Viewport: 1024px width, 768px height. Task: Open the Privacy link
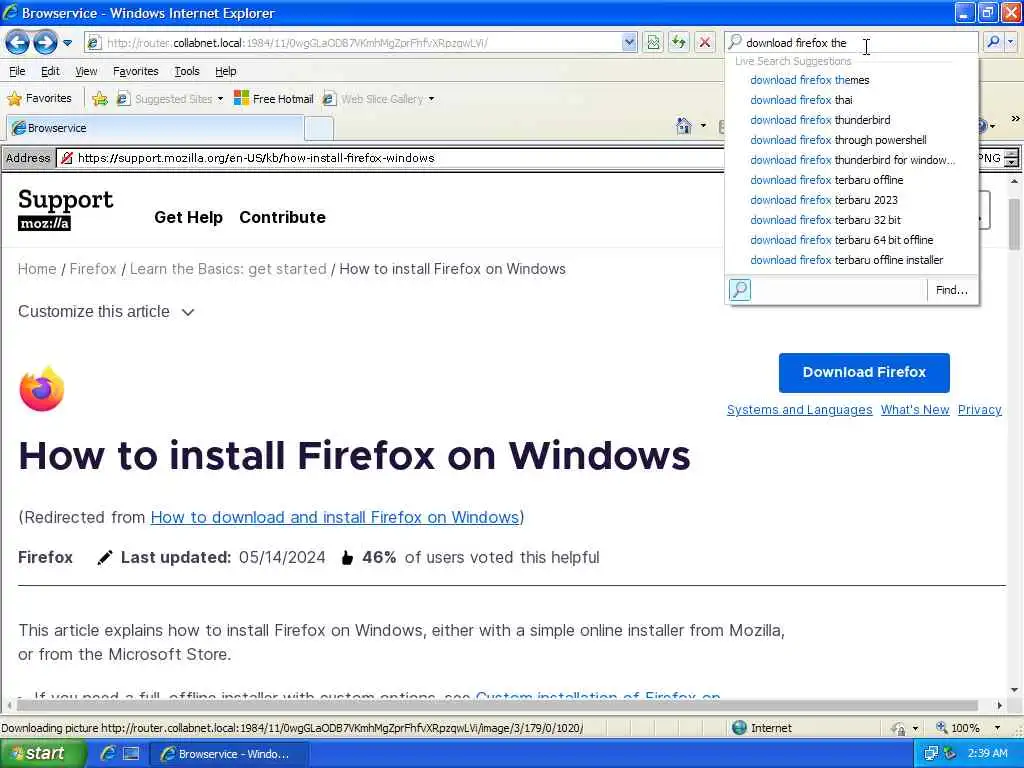979,409
